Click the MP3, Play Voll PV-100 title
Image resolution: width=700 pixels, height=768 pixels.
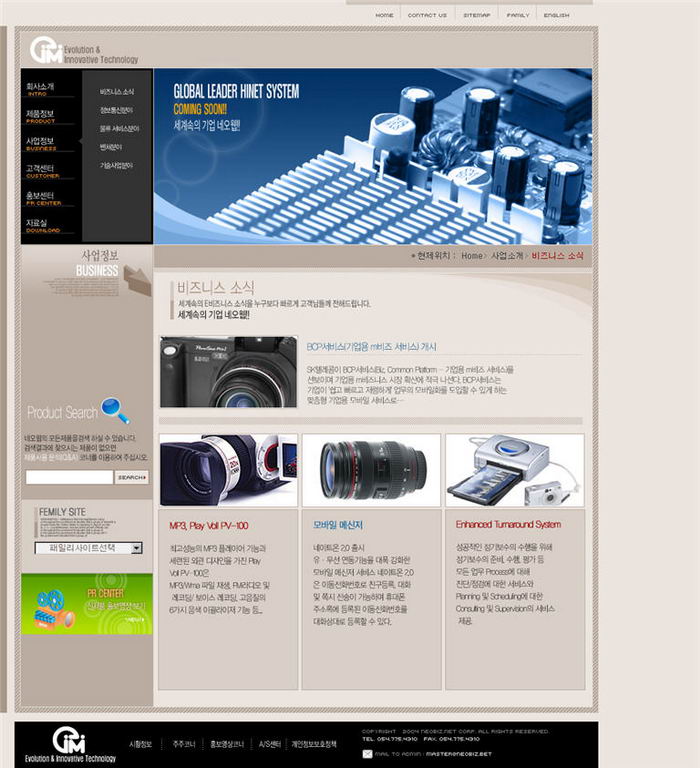209,524
